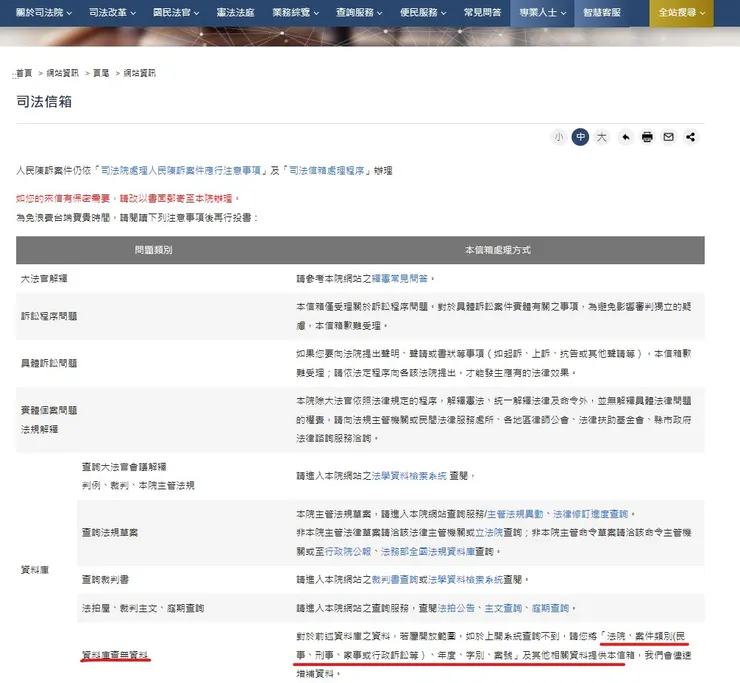Open the 主管法規異動 link
The height and width of the screenshot is (683, 740).
[x=515, y=514]
